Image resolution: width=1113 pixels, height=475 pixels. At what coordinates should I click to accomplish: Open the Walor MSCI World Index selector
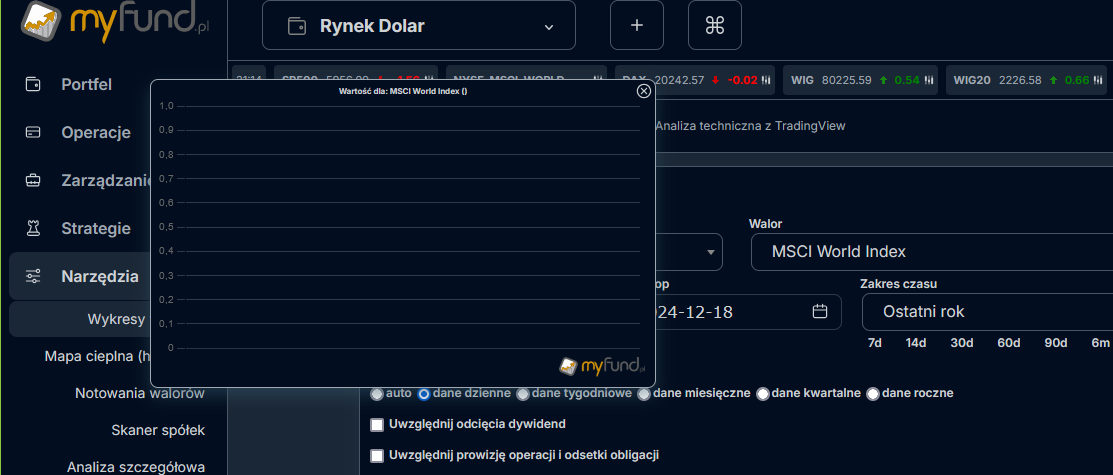[930, 252]
